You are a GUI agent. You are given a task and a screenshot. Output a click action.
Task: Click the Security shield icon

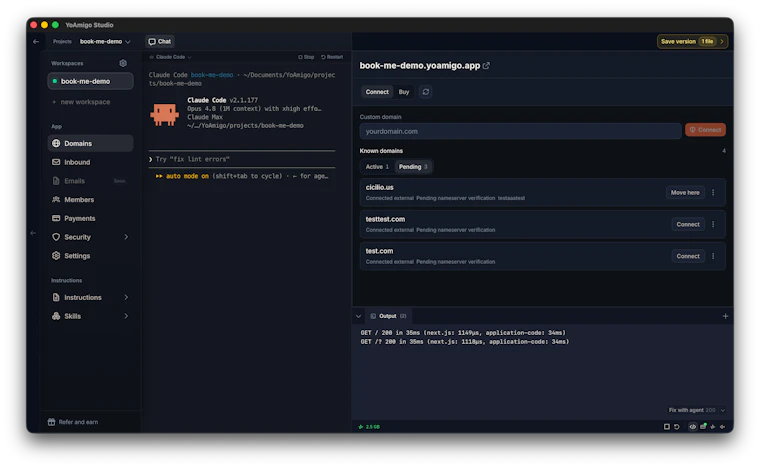[56, 237]
